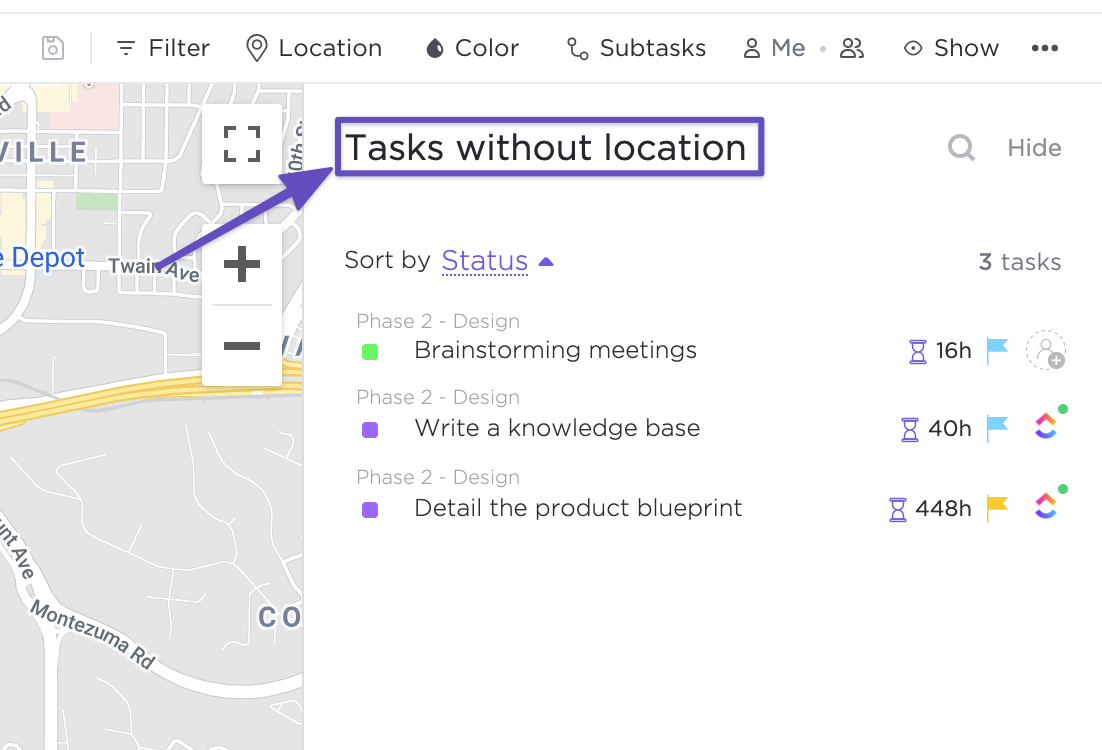Open the Color options menu
The height and width of the screenshot is (750, 1102).
tap(472, 48)
